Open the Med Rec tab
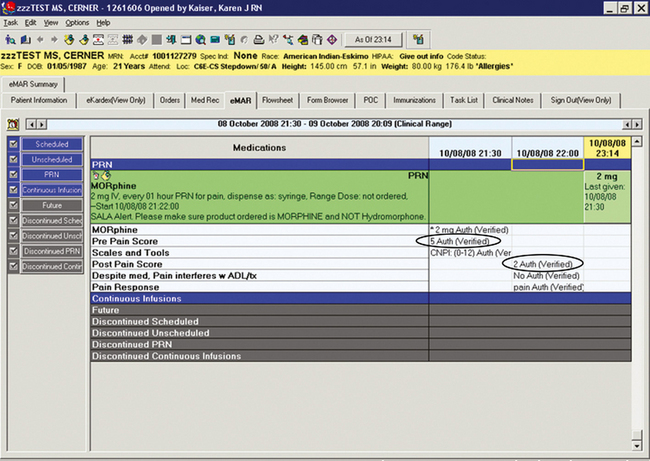Viewport: 650px width, 461px height. [205, 100]
